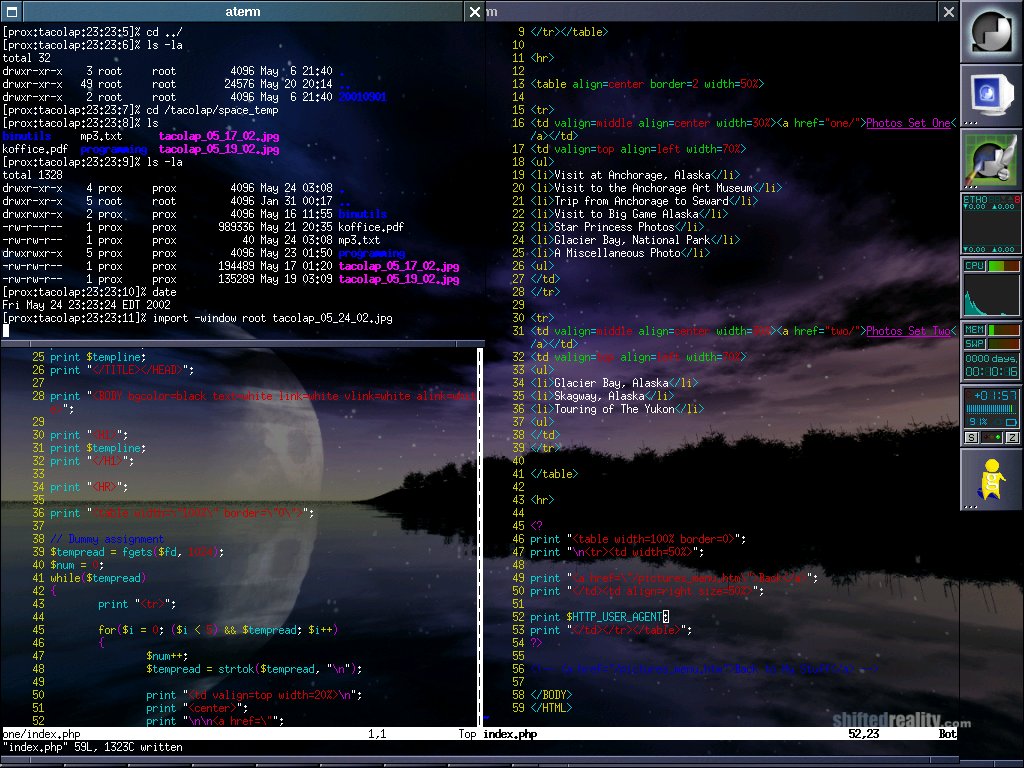
Task: Launch the terminal monitor dock icon
Action: coord(991,95)
